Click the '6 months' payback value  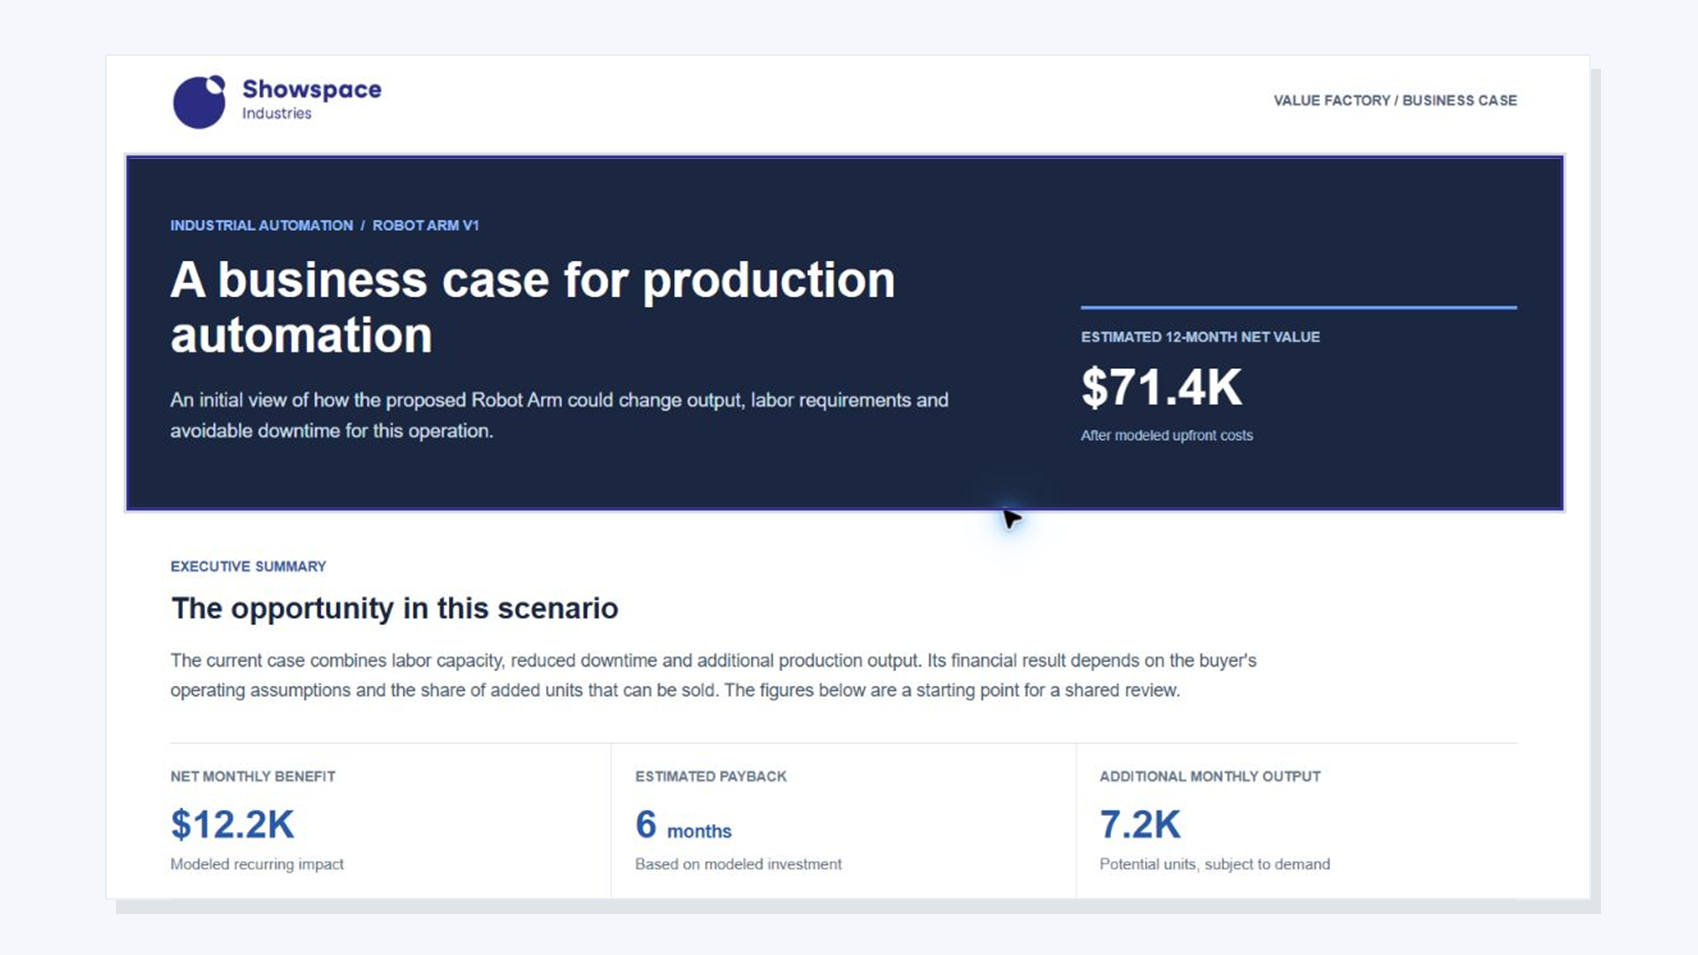(x=683, y=825)
